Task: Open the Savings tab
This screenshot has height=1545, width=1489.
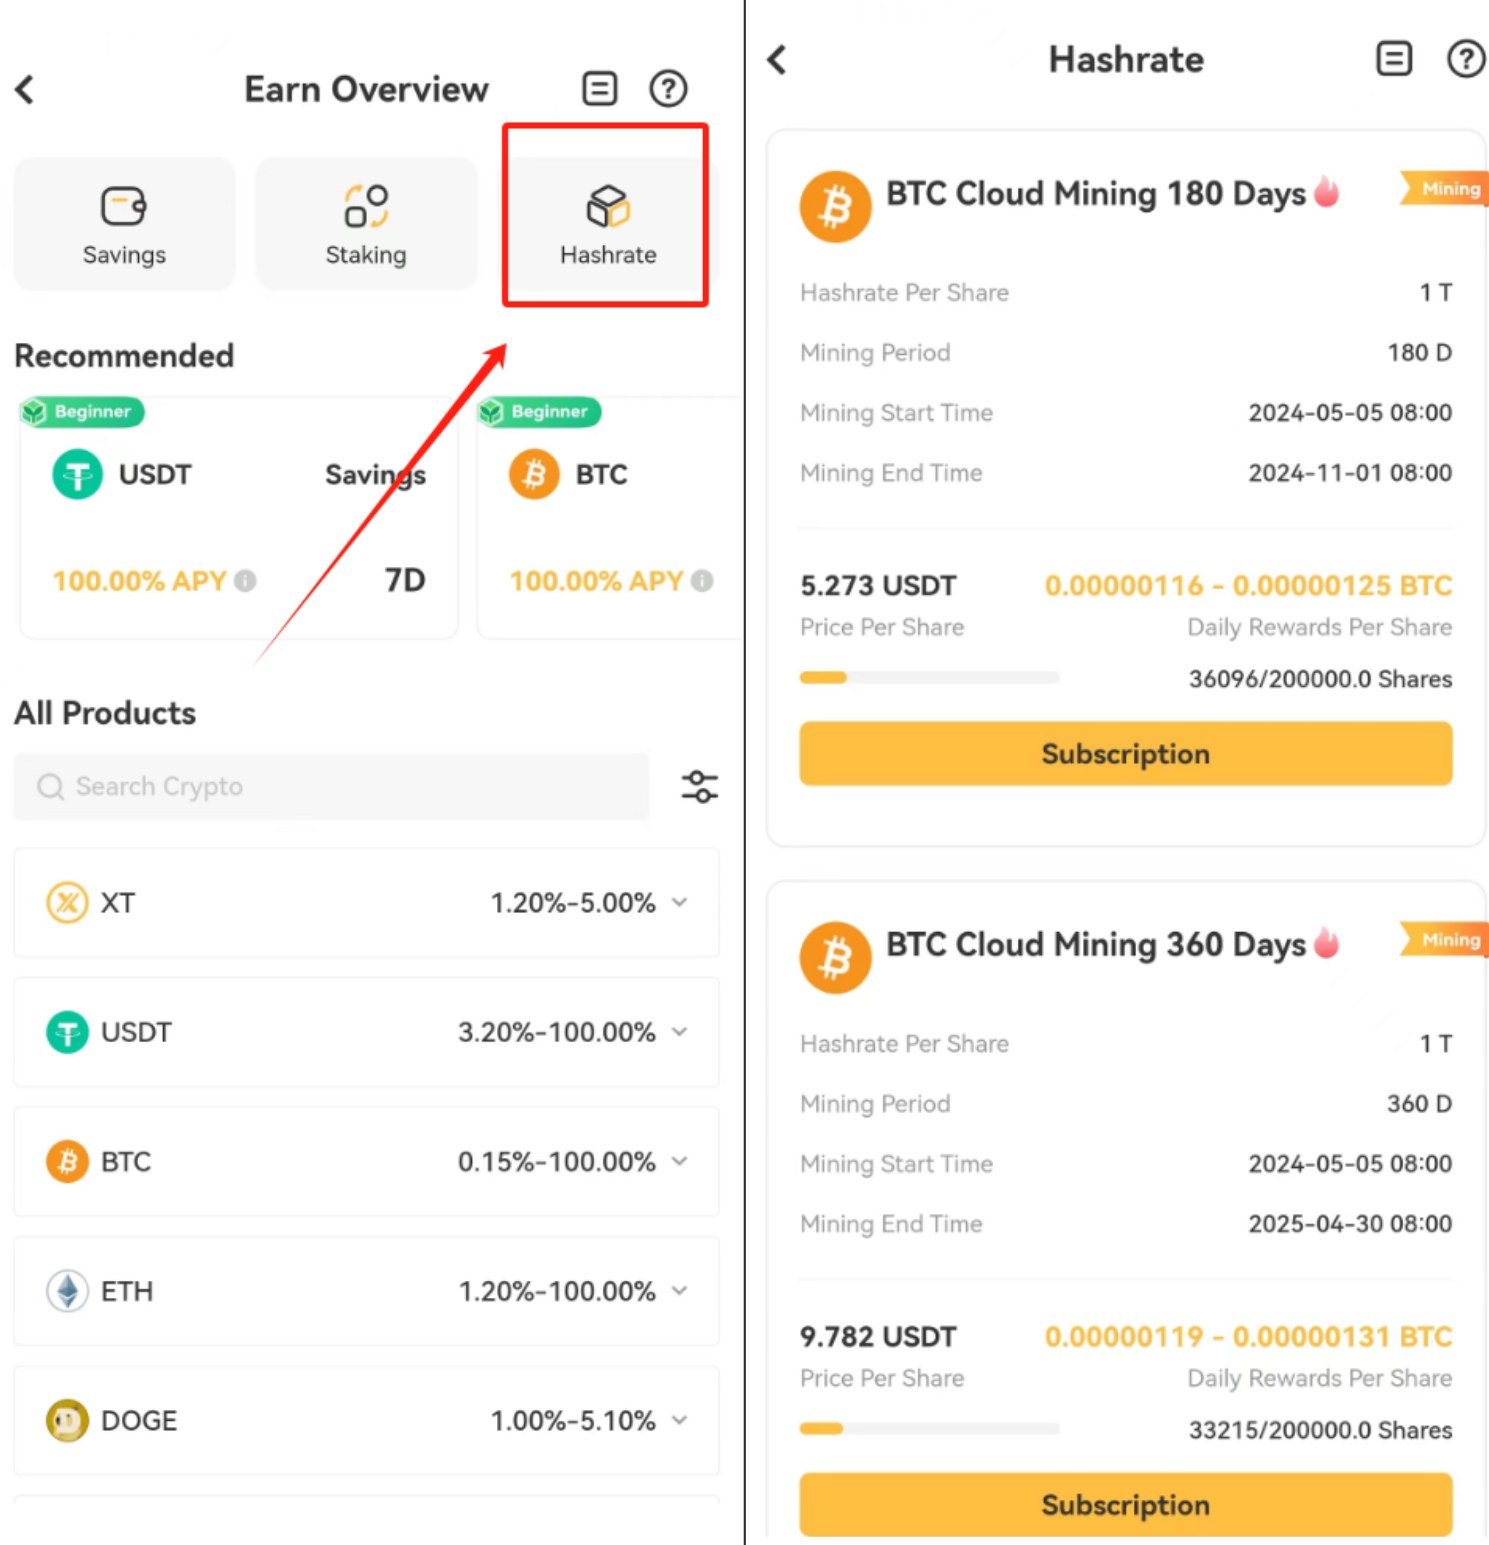Action: pyautogui.click(x=124, y=225)
